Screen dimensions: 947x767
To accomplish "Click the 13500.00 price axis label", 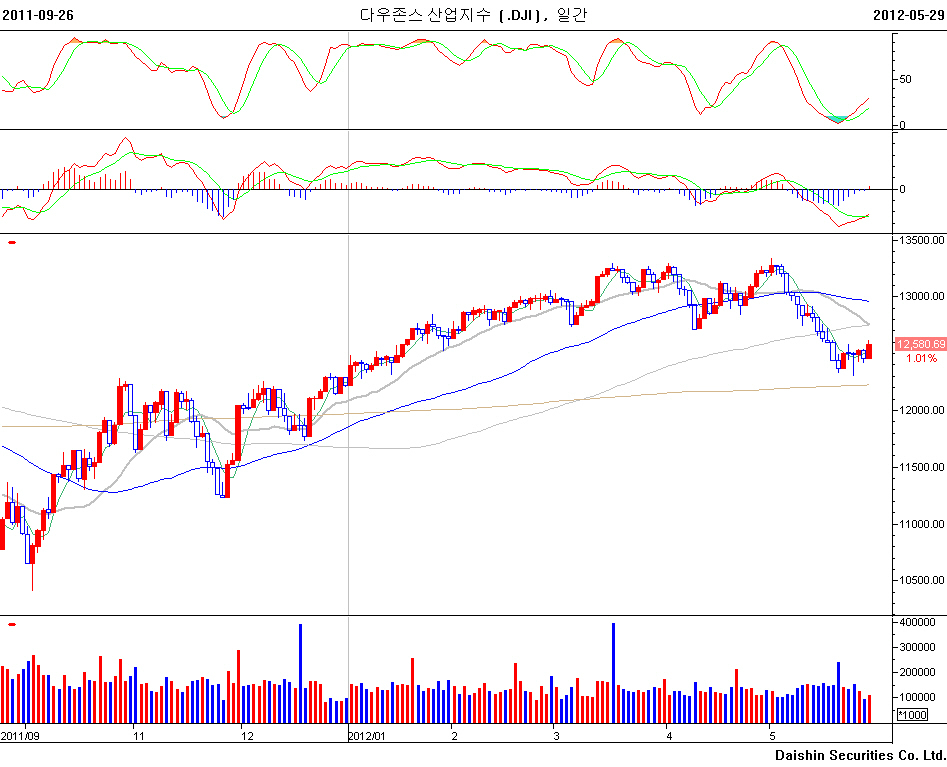I will (x=920, y=240).
